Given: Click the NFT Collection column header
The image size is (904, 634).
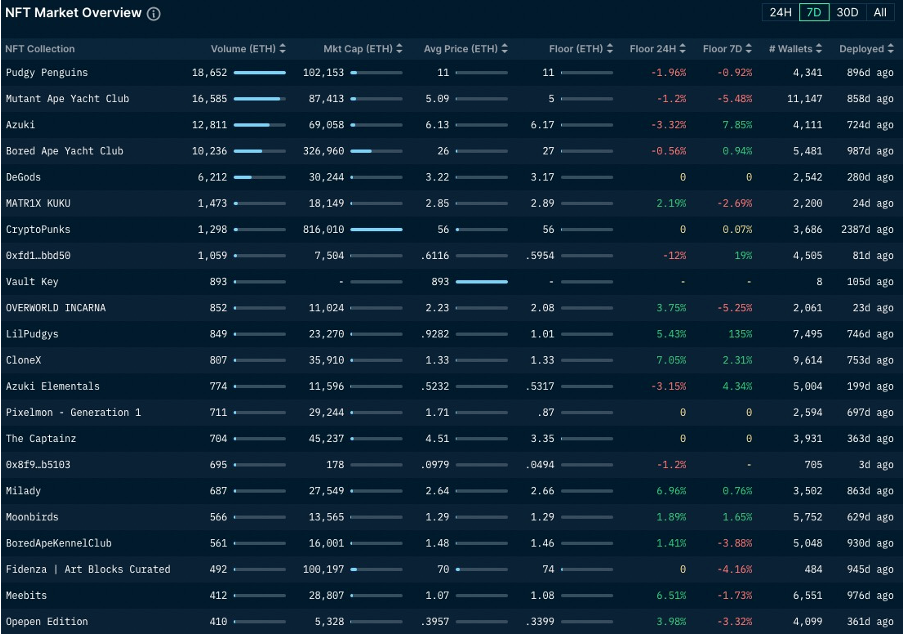Looking at the screenshot, I should [x=40, y=49].
